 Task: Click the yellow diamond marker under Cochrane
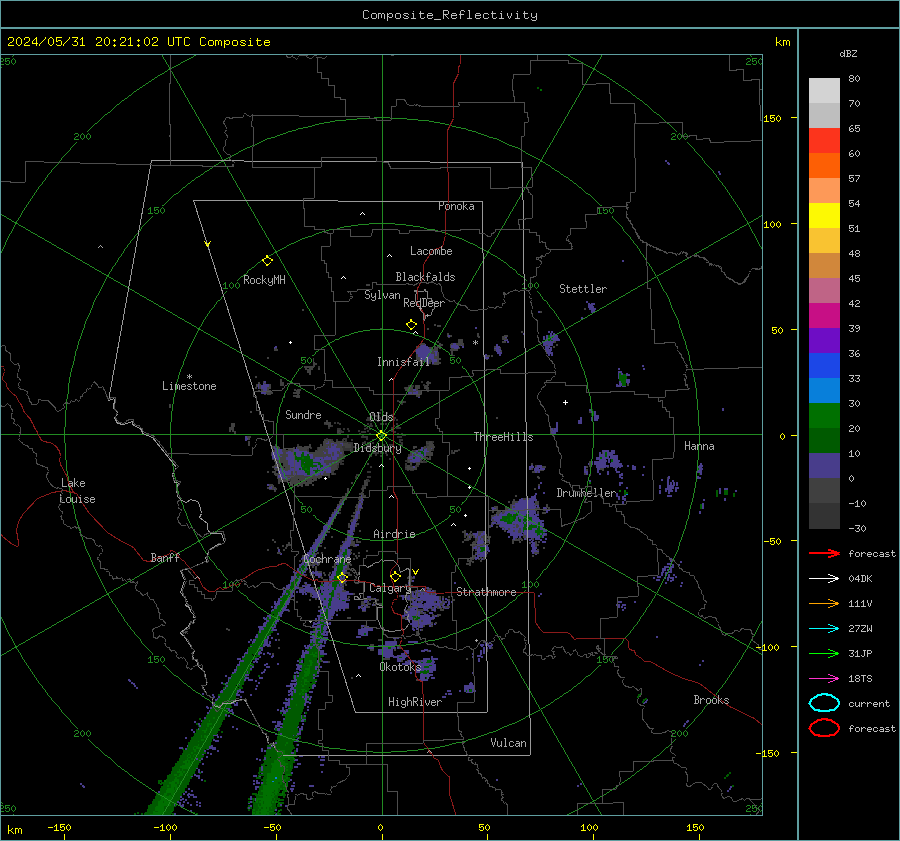[x=343, y=578]
